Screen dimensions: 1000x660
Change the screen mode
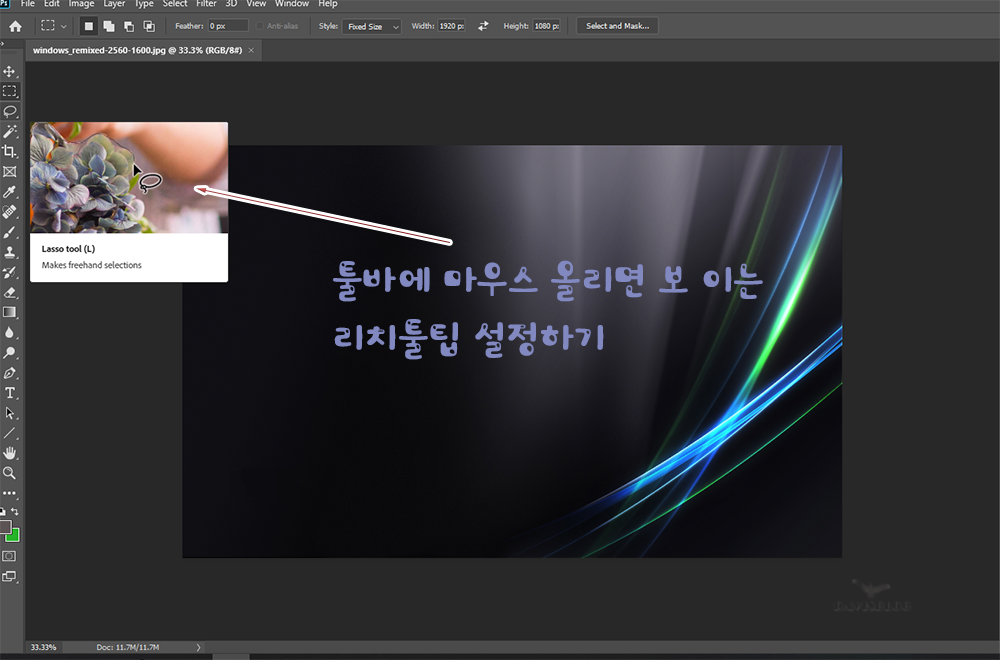pos(9,576)
